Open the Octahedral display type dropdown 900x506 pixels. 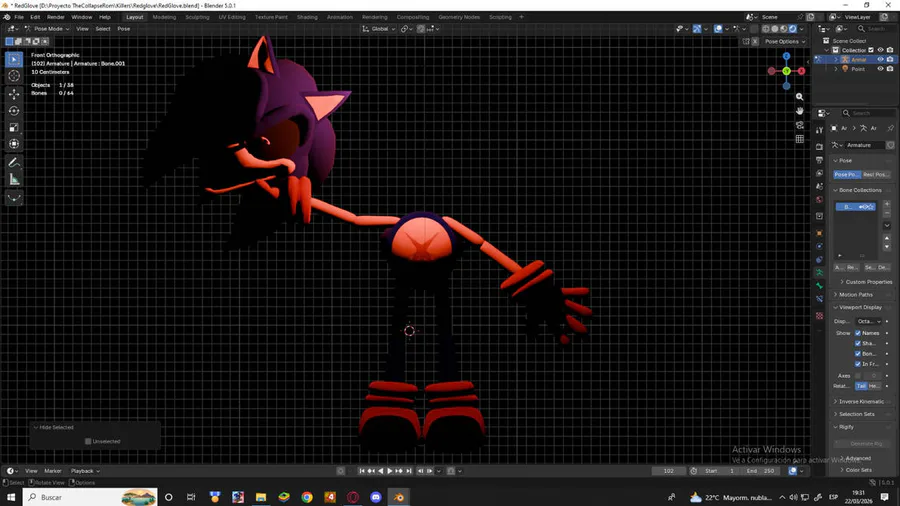(869, 321)
